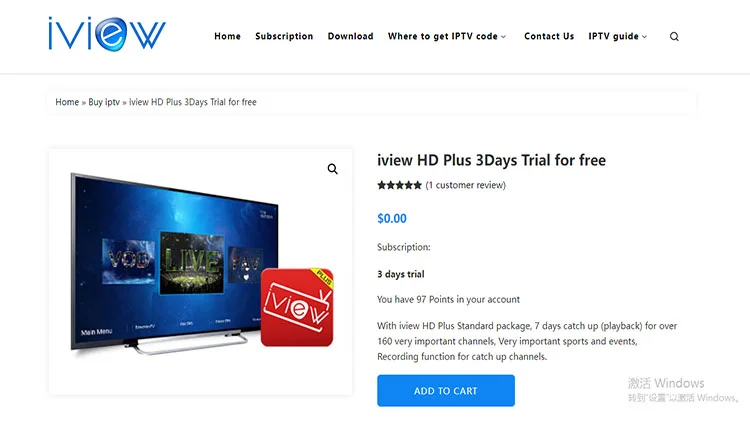Click the TV product image thumbnail
This screenshot has width=750, height=422.
pyautogui.click(x=201, y=271)
